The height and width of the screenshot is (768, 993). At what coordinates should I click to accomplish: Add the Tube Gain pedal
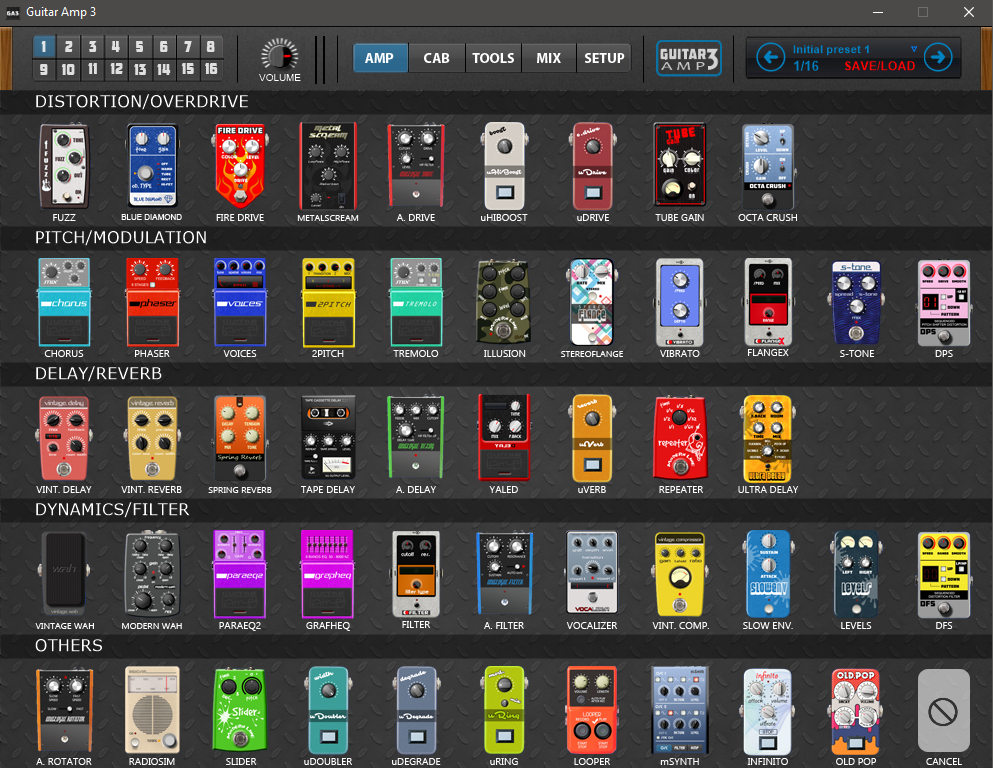[680, 165]
